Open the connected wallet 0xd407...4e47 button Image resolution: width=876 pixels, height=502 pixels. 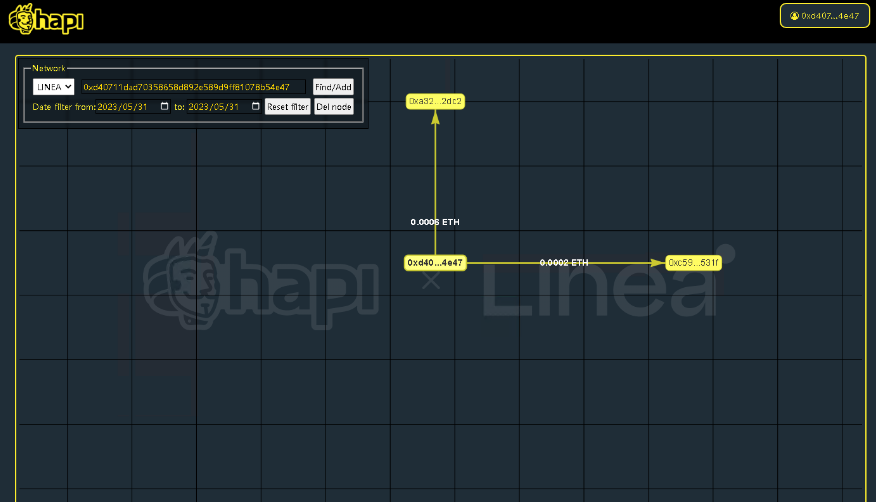pyautogui.click(x=825, y=16)
